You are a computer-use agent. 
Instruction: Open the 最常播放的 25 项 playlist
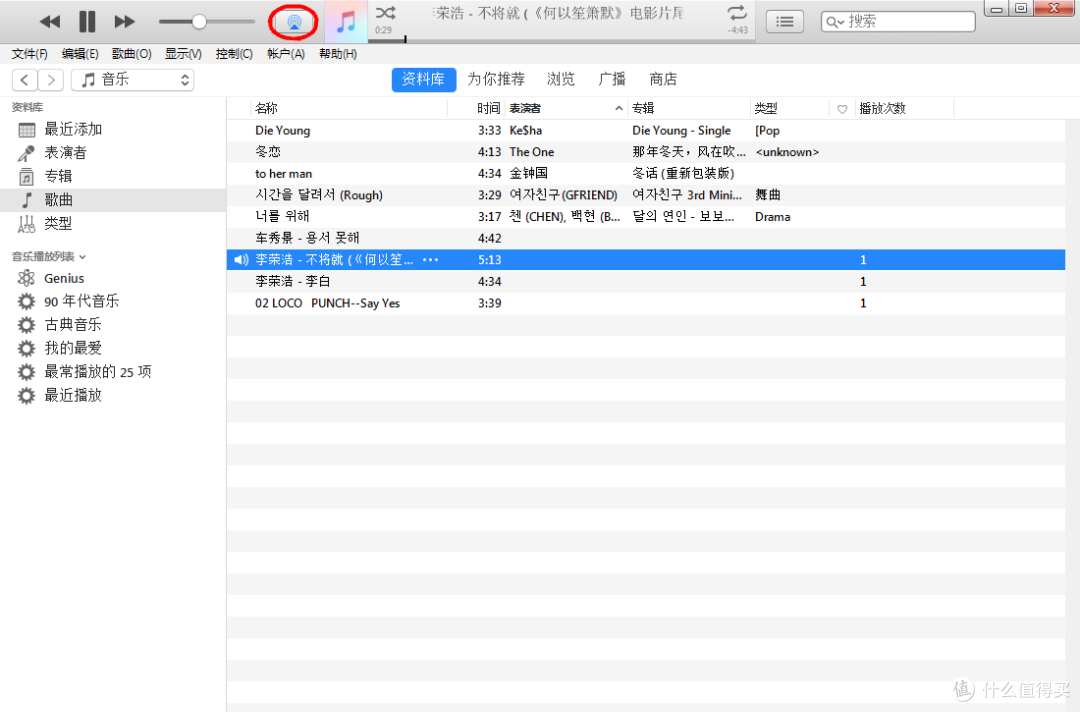pos(113,372)
